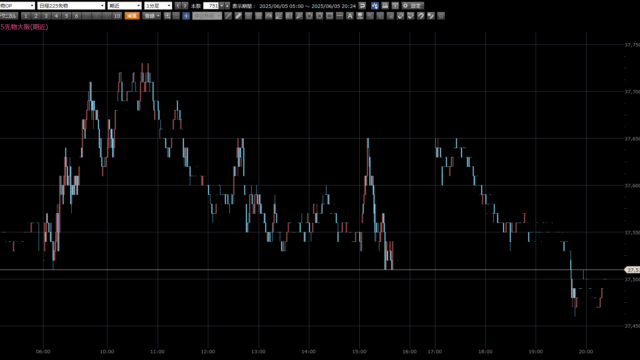The width and height of the screenshot is (640, 360).
Task: Select technical preset number 1
Action: click(x=26, y=16)
